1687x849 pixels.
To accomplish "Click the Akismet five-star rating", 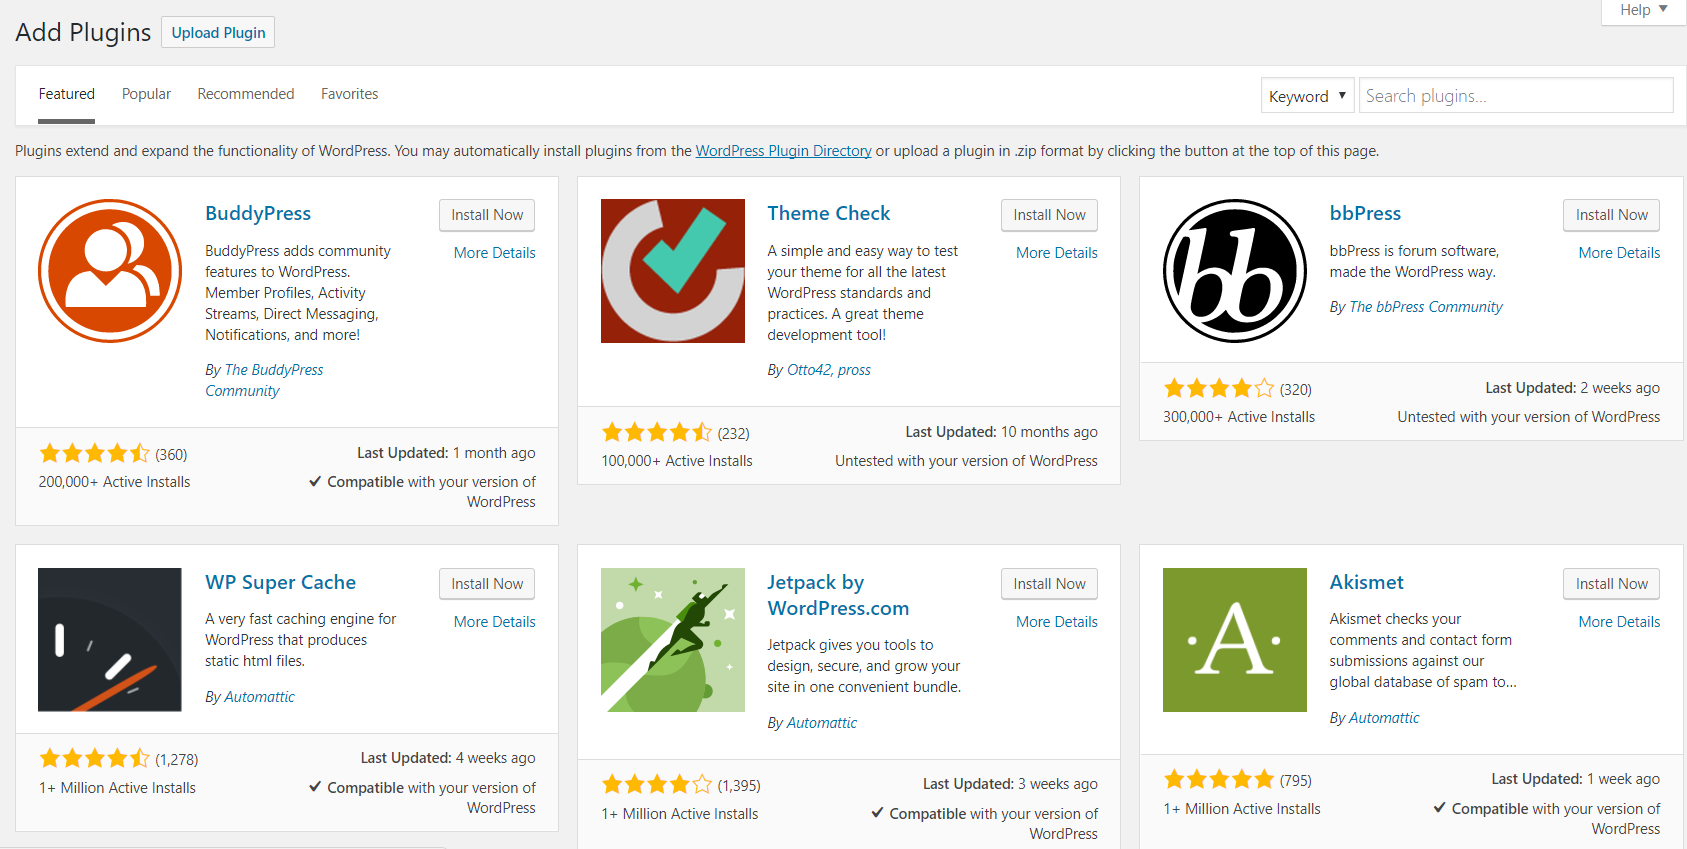I will 1219,780.
